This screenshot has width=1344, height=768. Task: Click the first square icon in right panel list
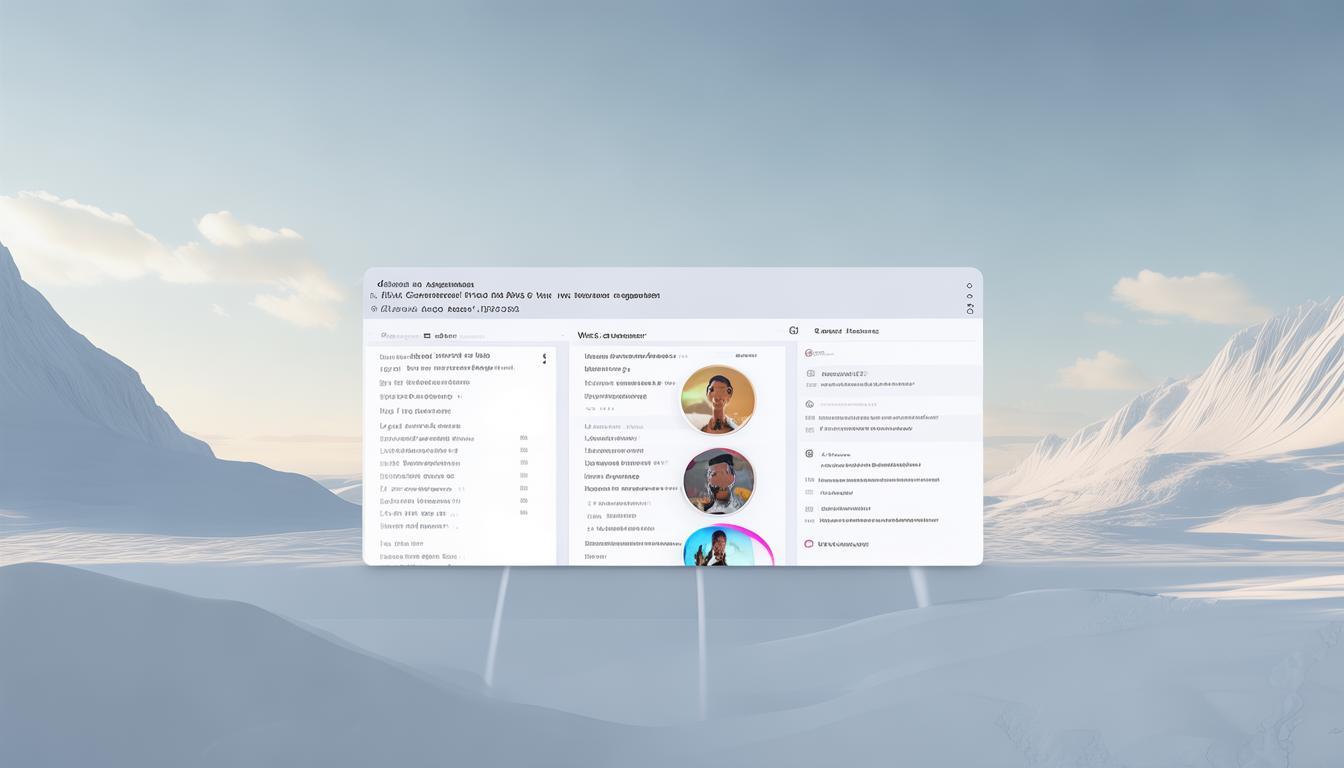(x=810, y=374)
